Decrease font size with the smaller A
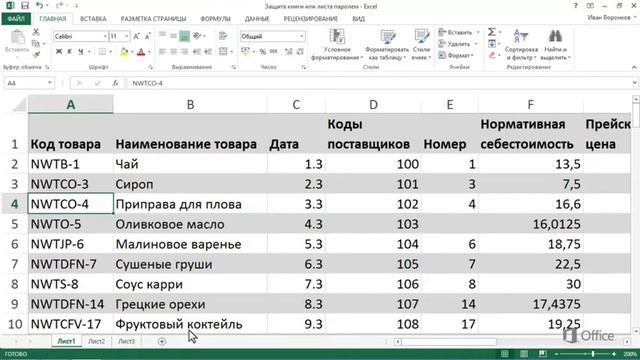Screen dimensions: 640x360 (x=147, y=36)
